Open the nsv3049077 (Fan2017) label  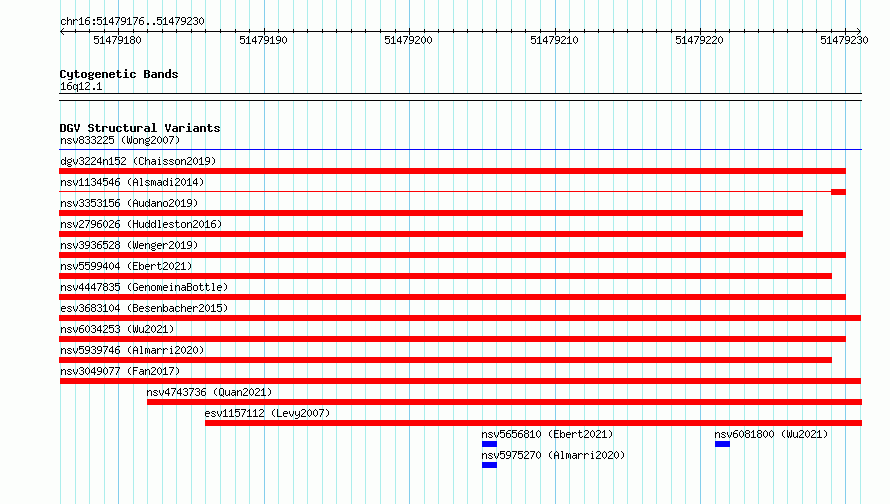pyautogui.click(x=120, y=371)
